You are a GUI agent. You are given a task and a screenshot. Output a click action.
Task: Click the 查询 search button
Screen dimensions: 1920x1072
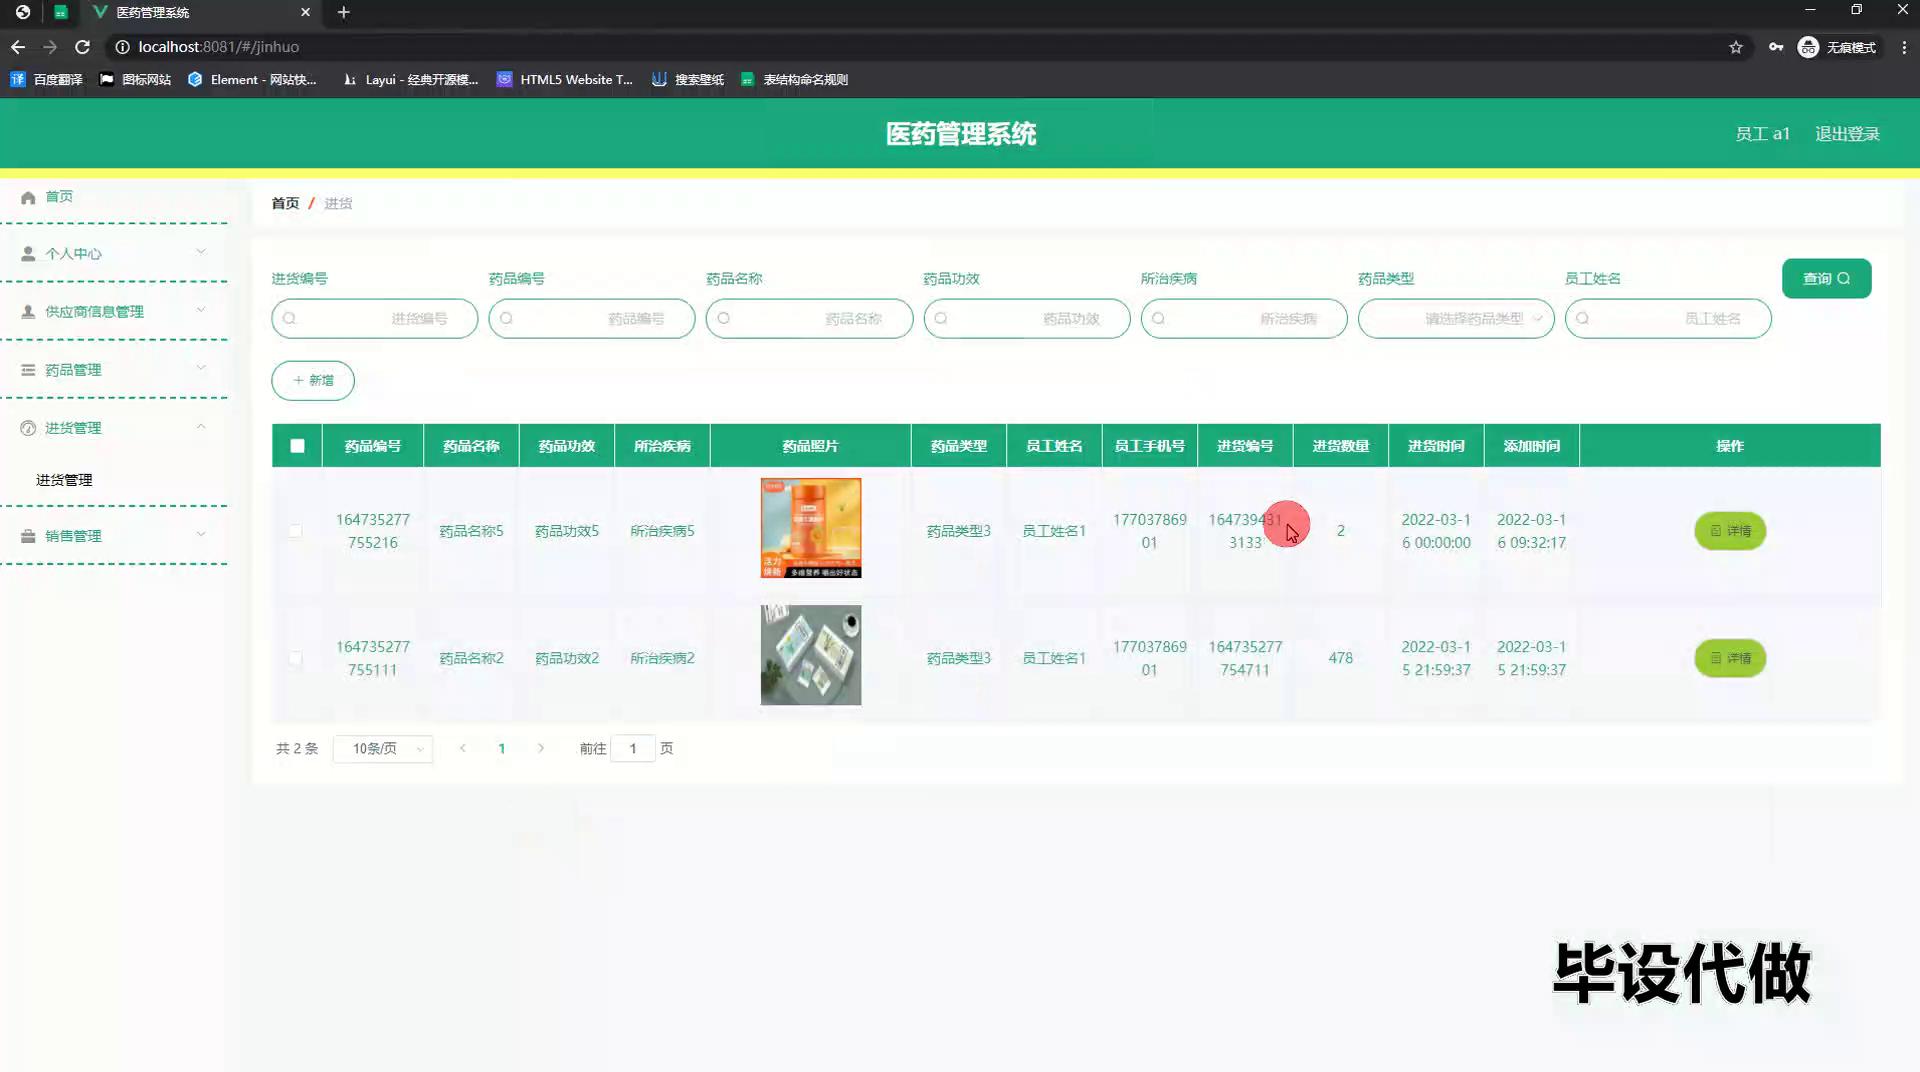tap(1825, 279)
